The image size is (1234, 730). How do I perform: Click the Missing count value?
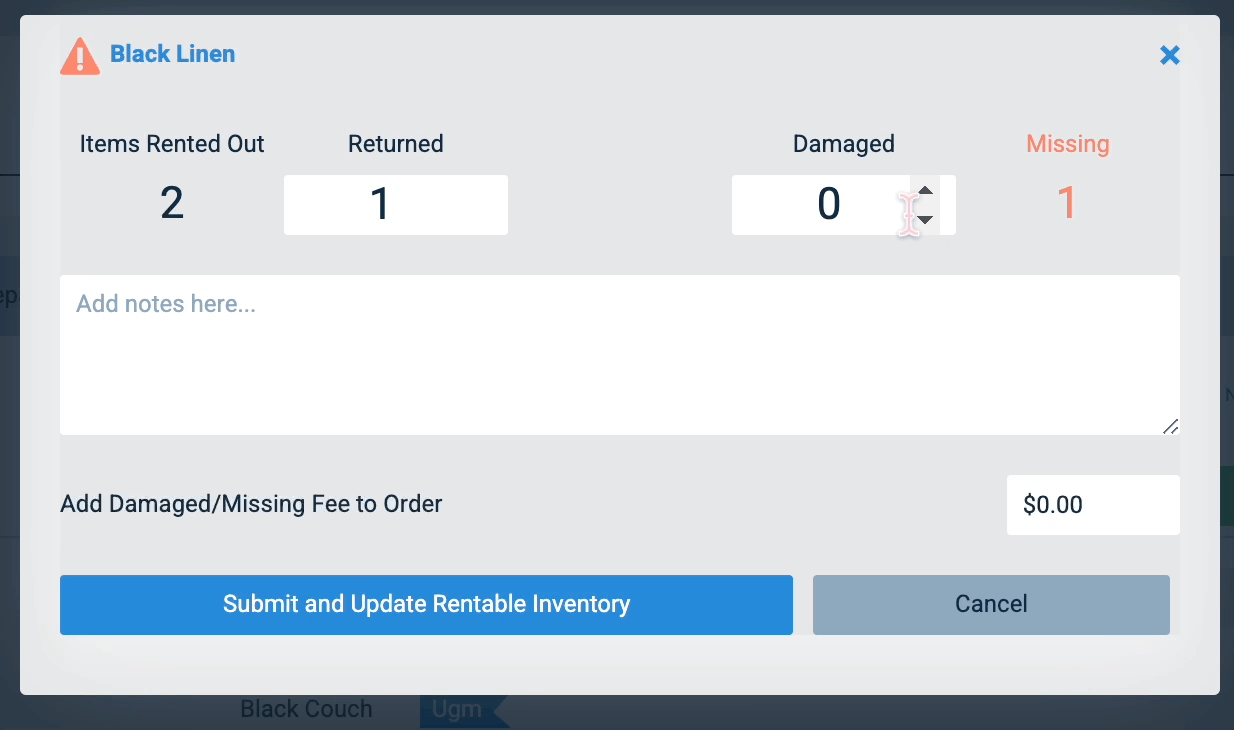[1067, 204]
